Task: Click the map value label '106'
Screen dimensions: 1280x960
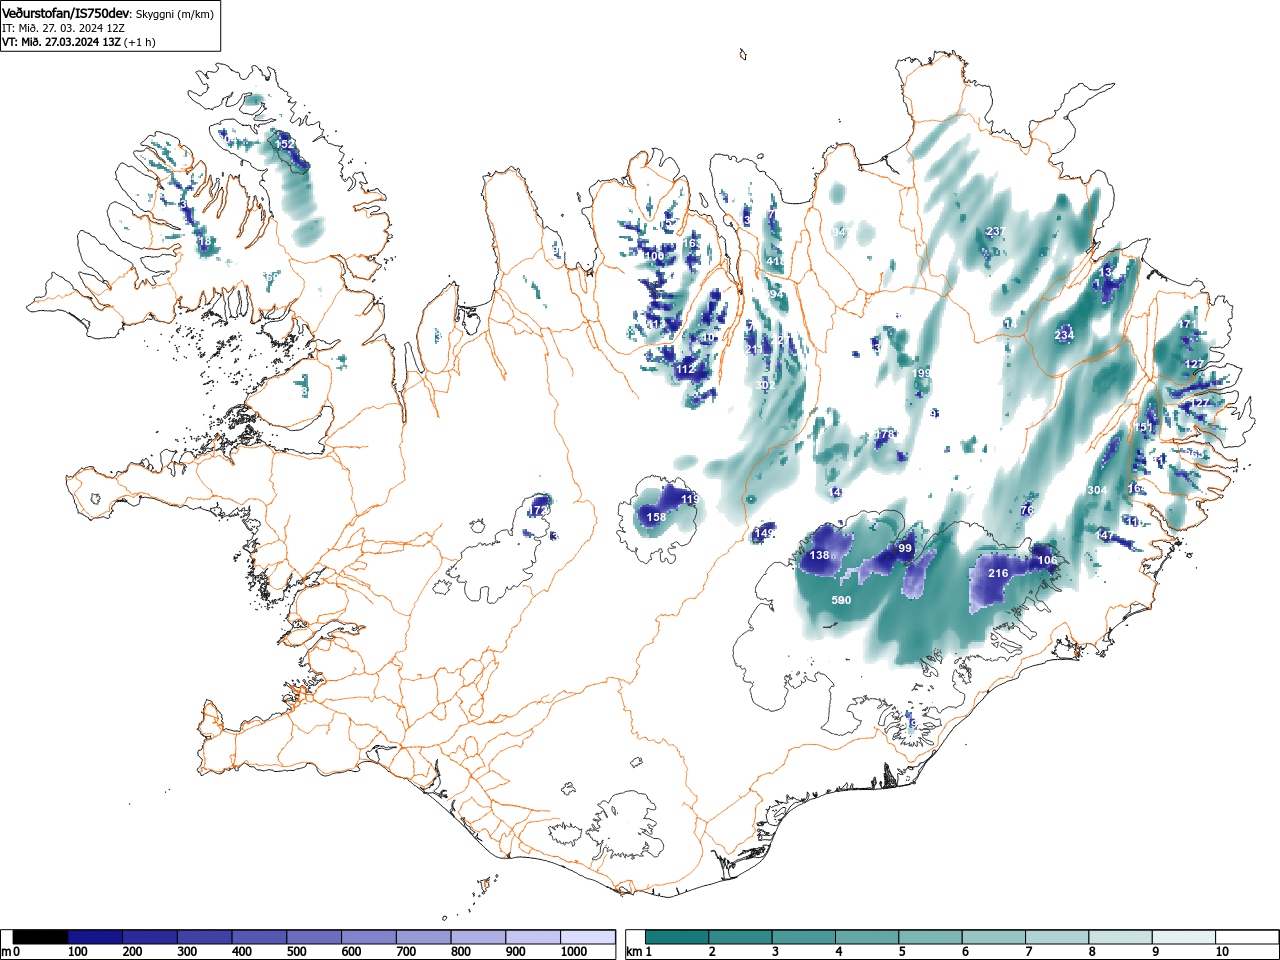Action: pyautogui.click(x=1047, y=561)
